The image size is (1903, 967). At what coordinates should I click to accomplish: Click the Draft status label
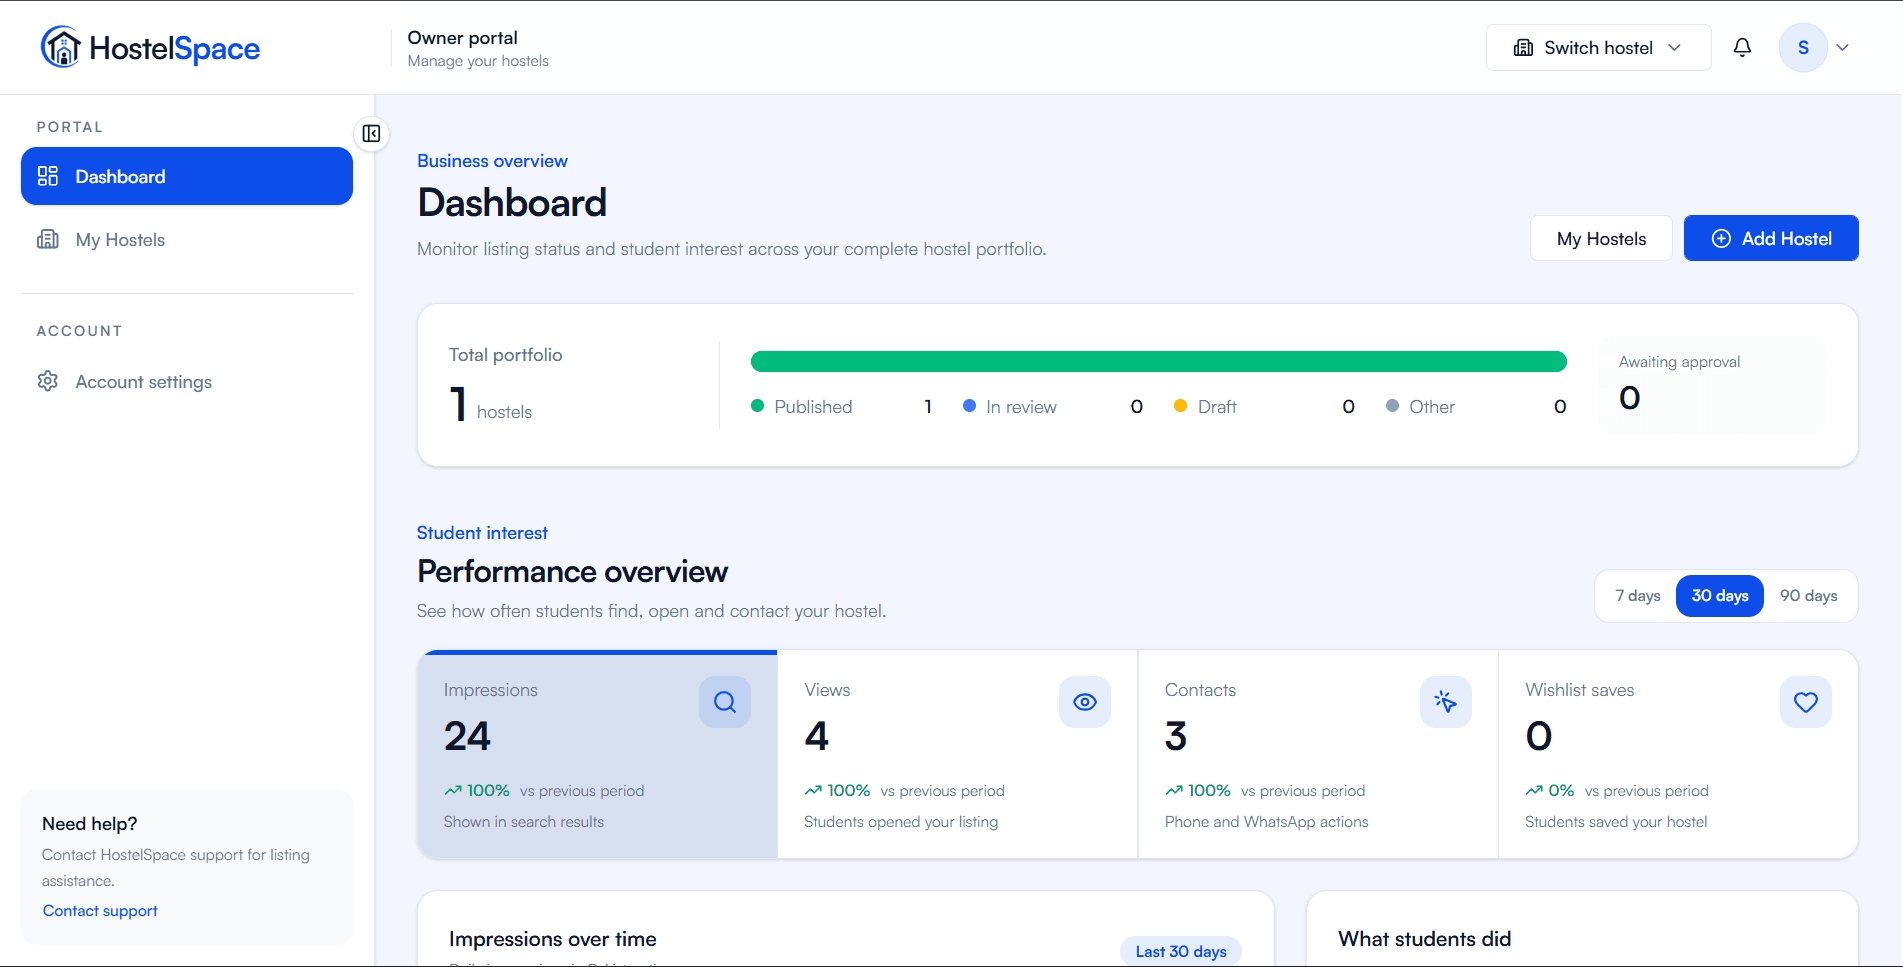(x=1217, y=406)
